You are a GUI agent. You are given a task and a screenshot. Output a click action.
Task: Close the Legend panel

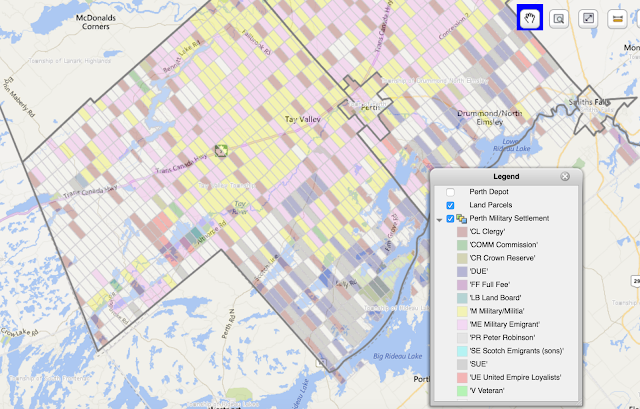coord(565,176)
